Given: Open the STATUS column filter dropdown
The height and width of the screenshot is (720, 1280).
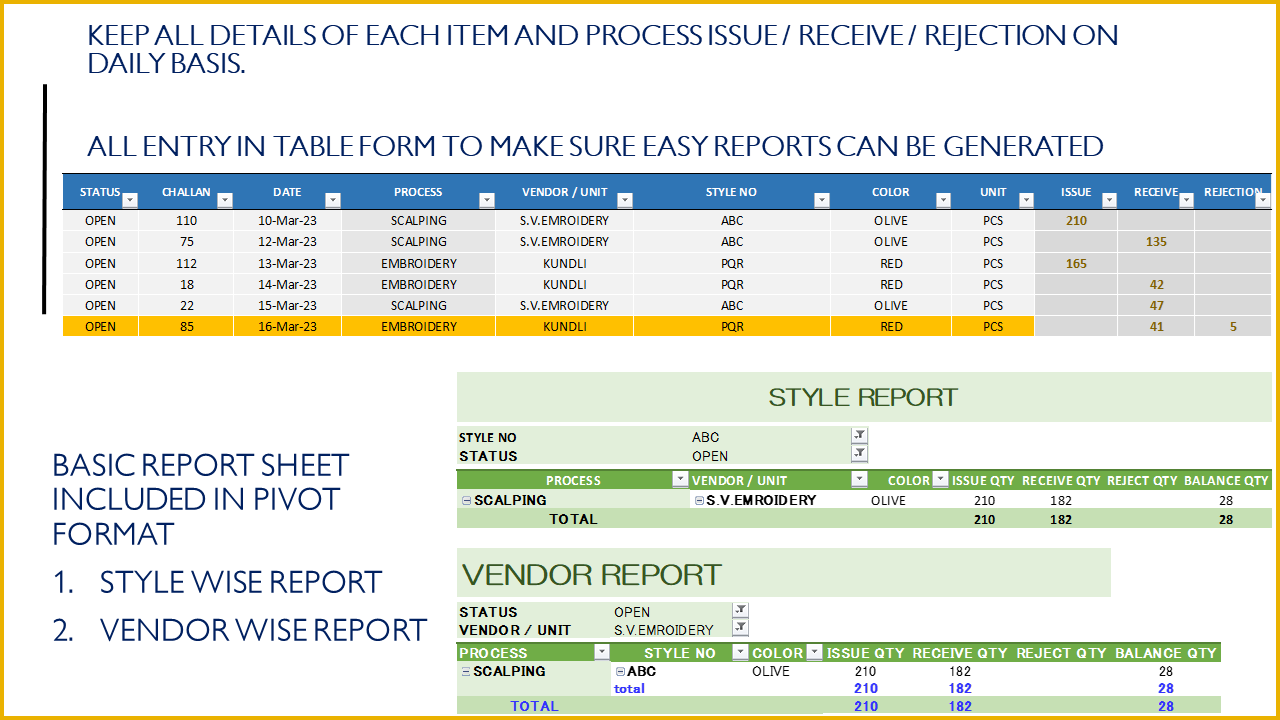Looking at the screenshot, I should click(129, 200).
